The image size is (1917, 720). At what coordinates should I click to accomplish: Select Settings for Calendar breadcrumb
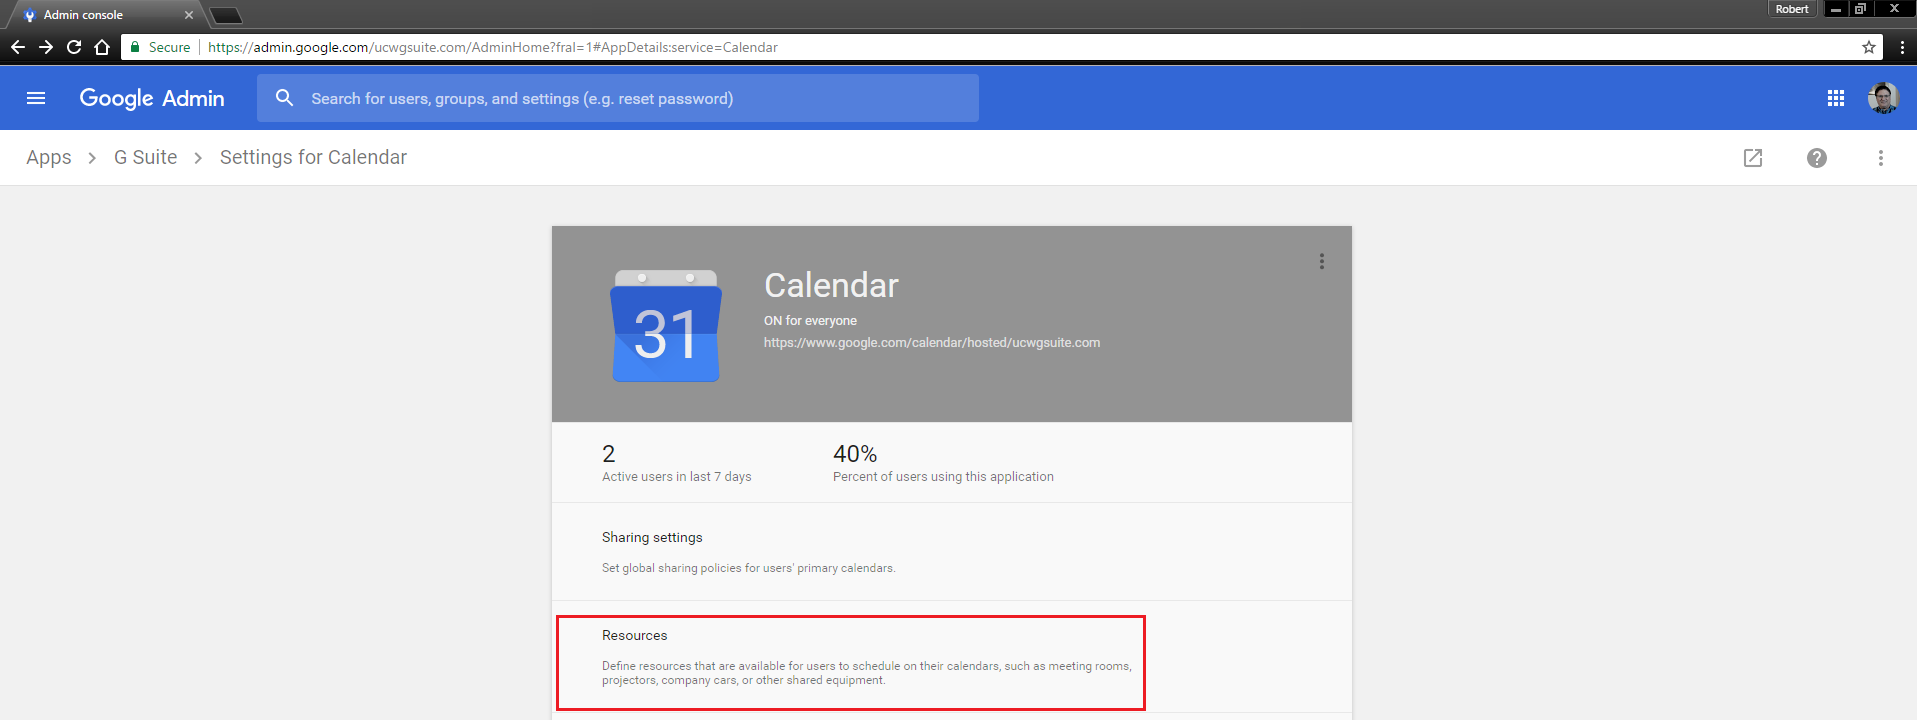(313, 157)
